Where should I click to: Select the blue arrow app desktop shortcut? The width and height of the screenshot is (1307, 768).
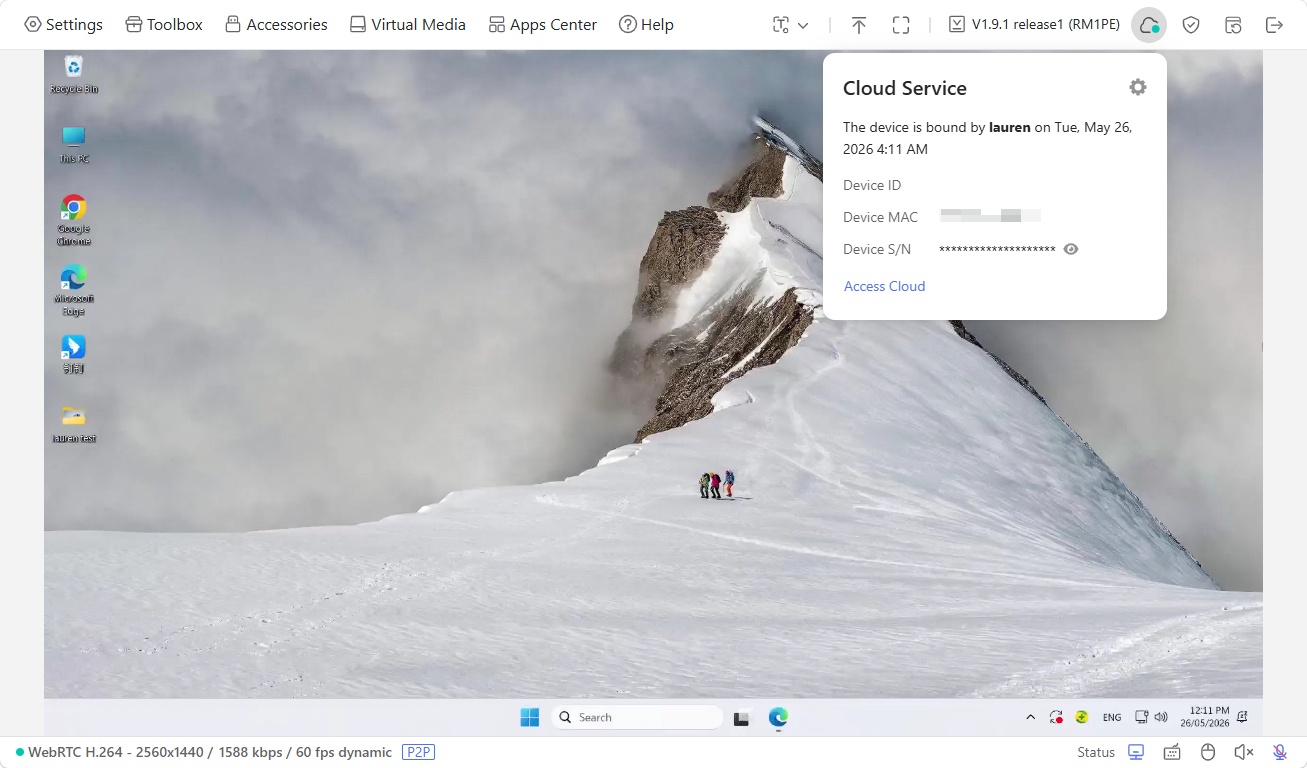coord(73,355)
